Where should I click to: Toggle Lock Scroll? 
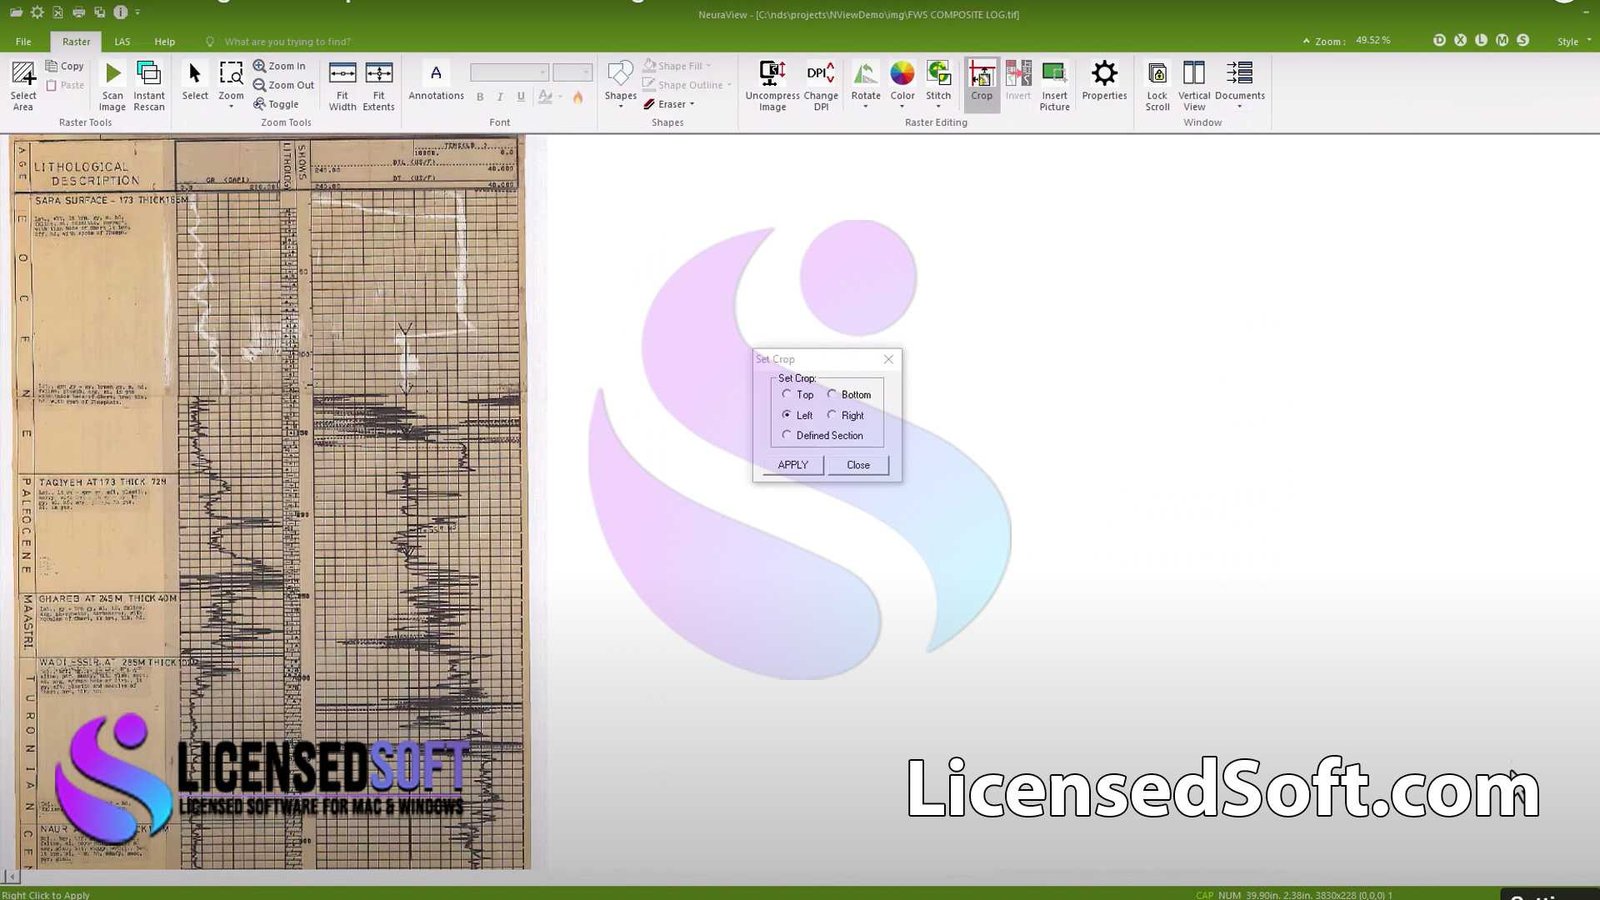[x=1157, y=85]
